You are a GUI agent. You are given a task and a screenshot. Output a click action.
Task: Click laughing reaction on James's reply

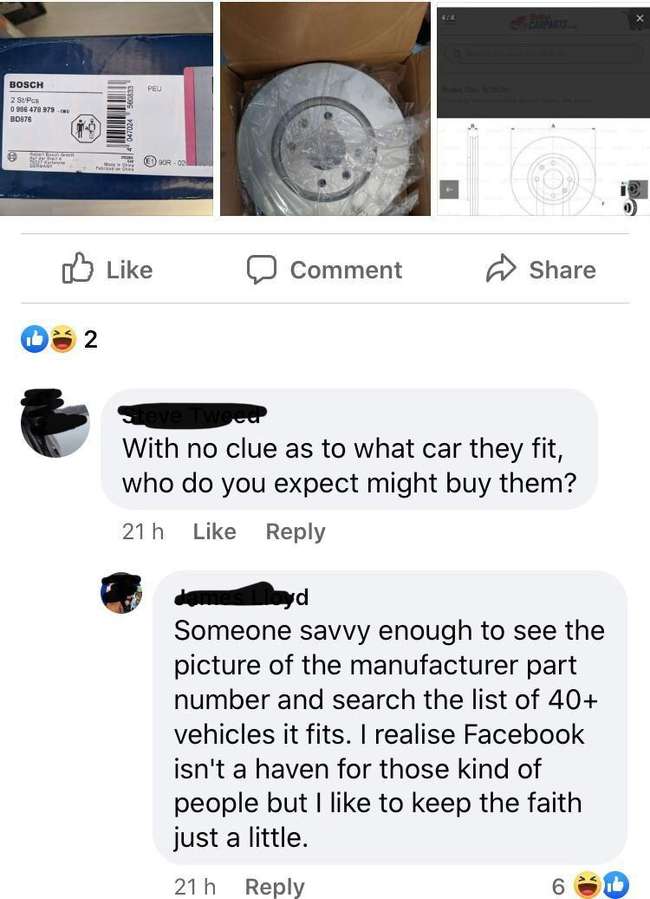click(x=586, y=885)
